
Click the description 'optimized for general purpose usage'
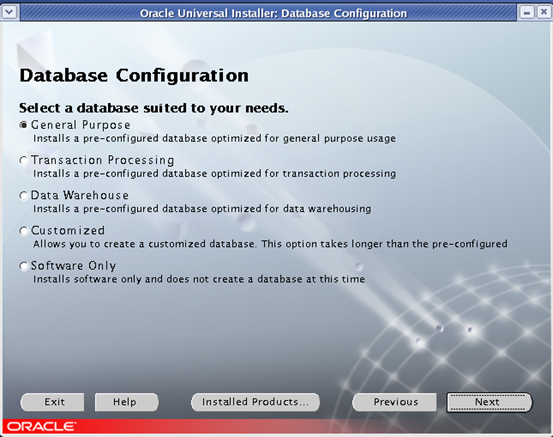coord(303,138)
